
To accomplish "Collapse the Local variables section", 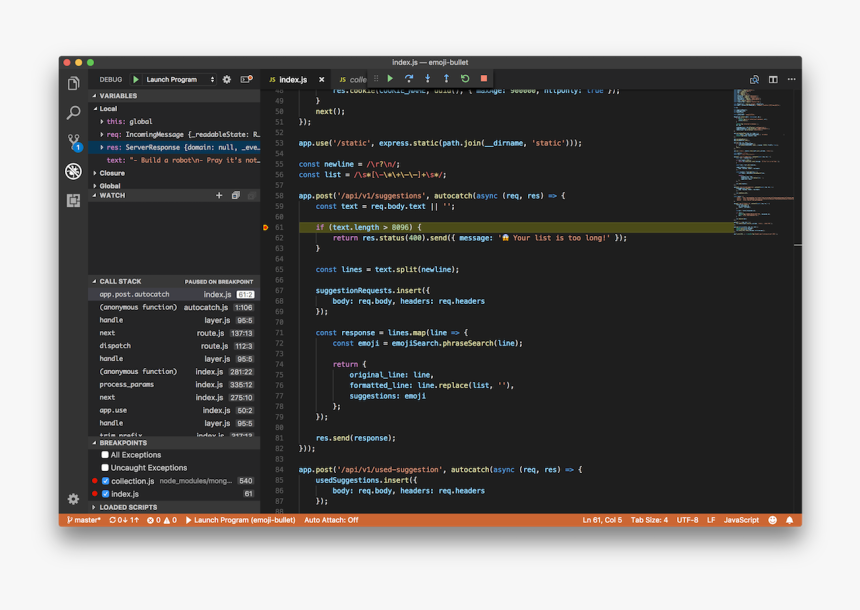I will (98, 107).
